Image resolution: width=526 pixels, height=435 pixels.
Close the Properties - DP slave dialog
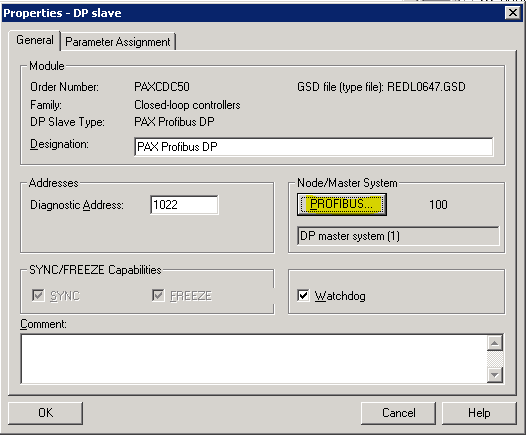(513, 13)
